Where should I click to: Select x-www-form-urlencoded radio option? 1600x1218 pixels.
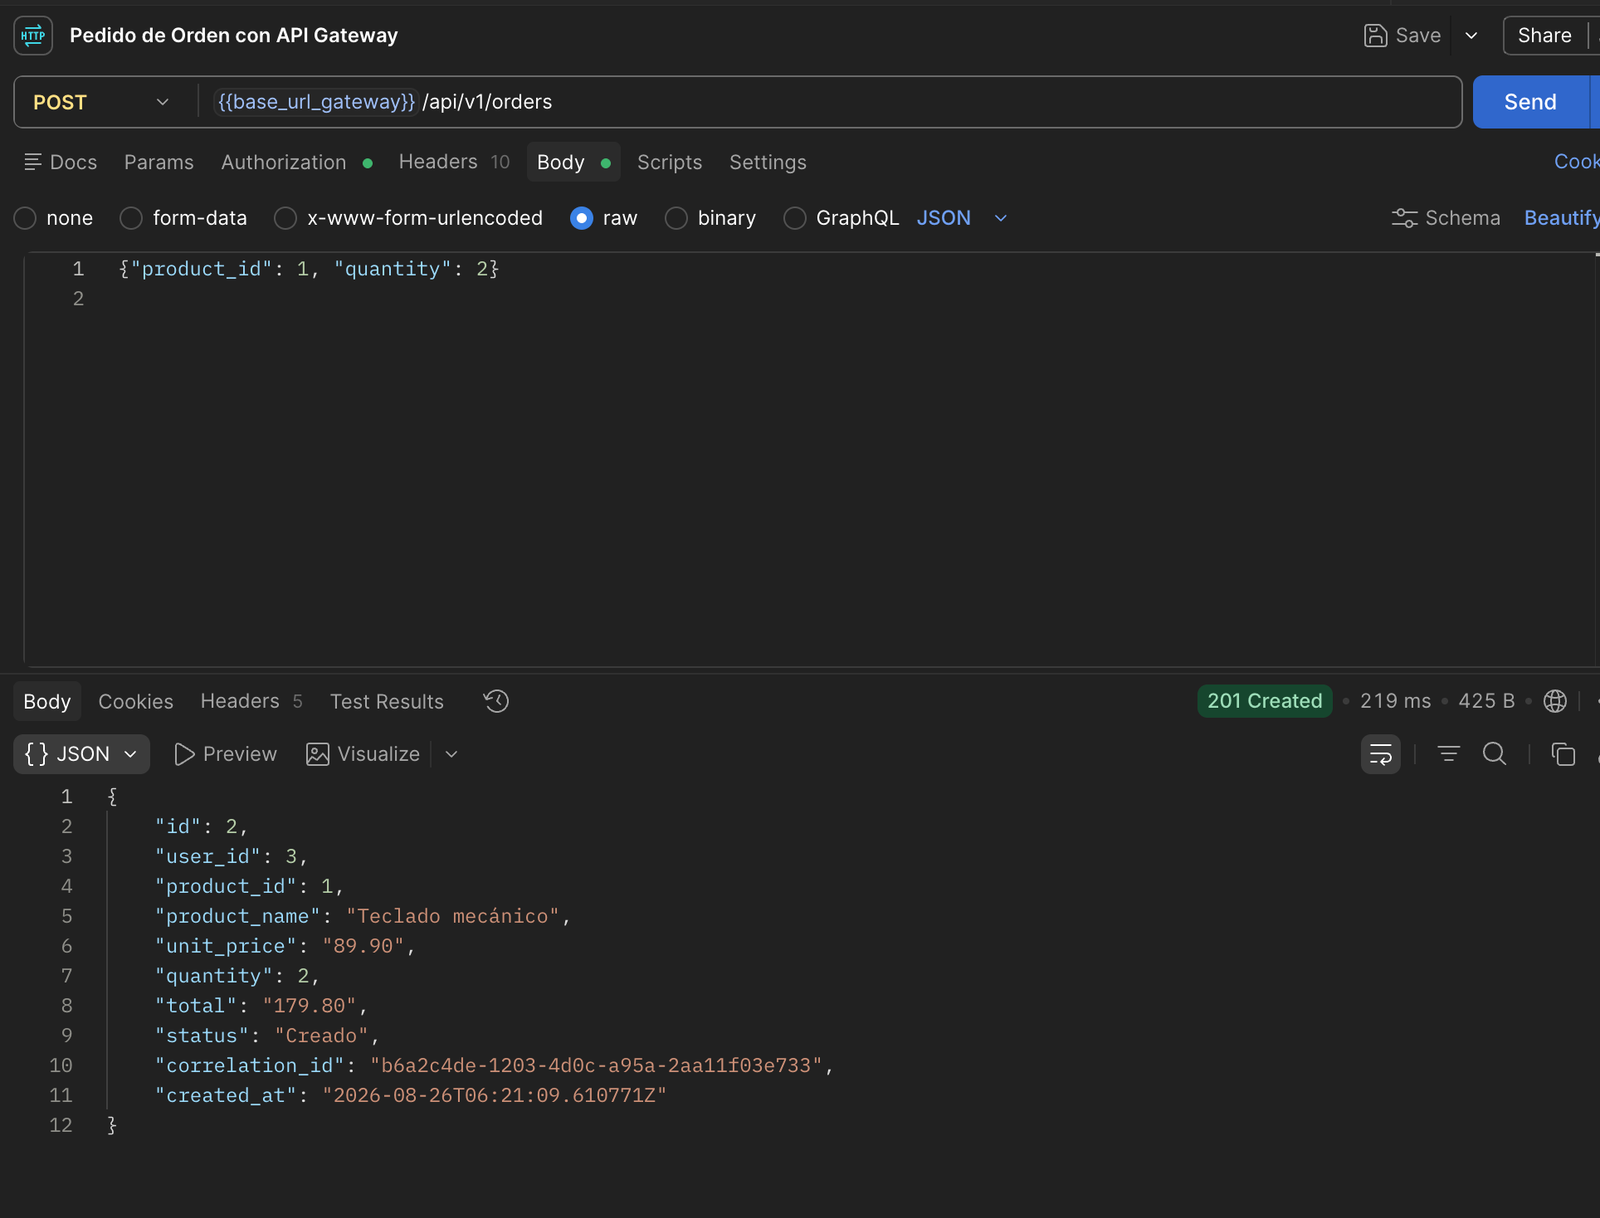[x=286, y=218]
